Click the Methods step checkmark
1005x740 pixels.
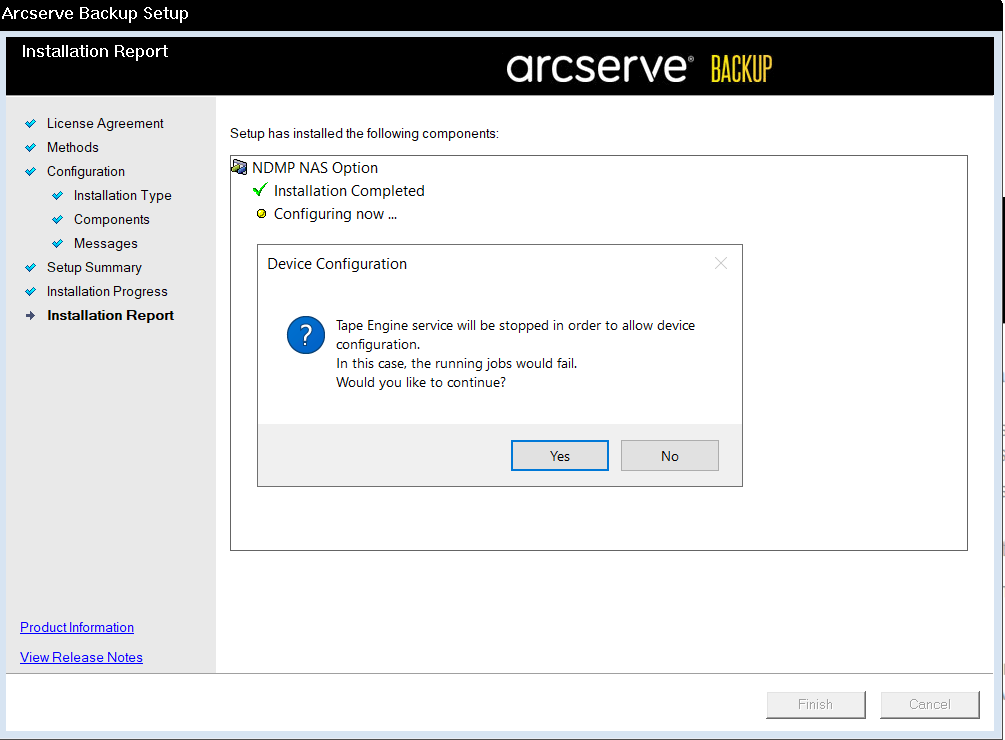pos(29,147)
